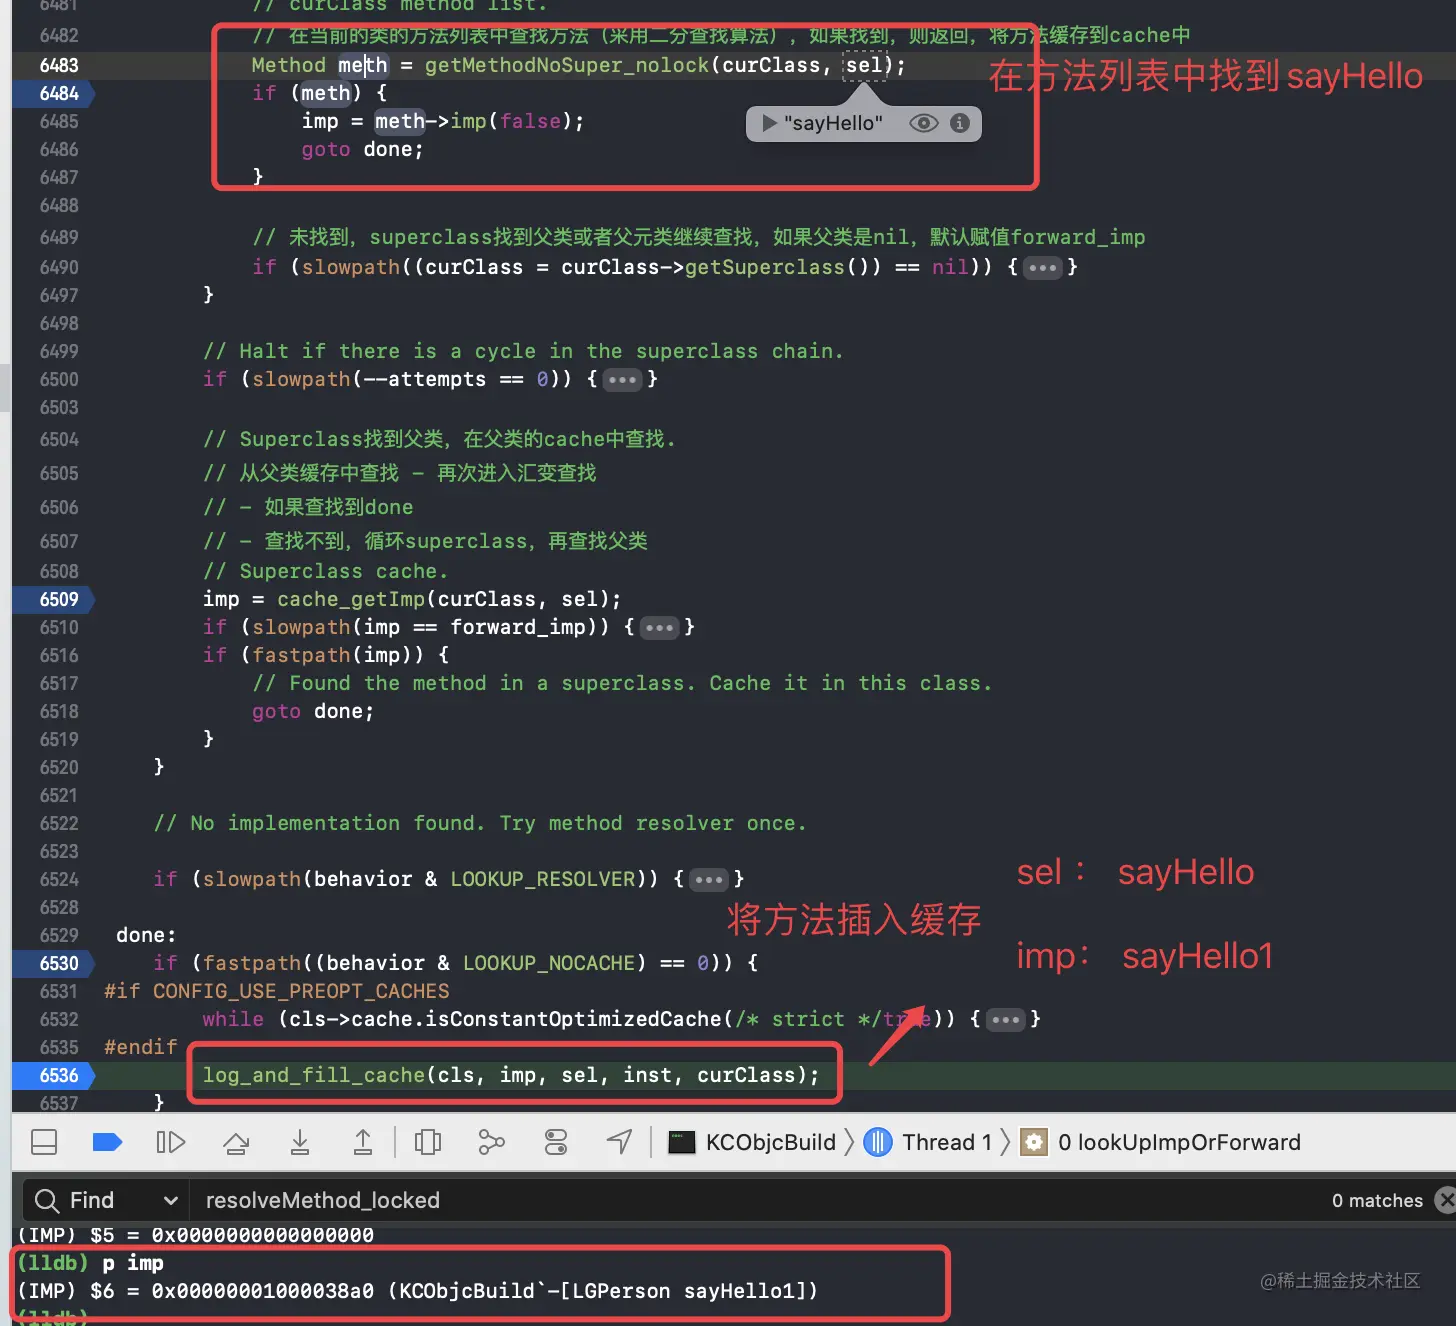Click the getSuperclass call on line 6490
Screen dimensions: 1456x1326
pos(765,267)
